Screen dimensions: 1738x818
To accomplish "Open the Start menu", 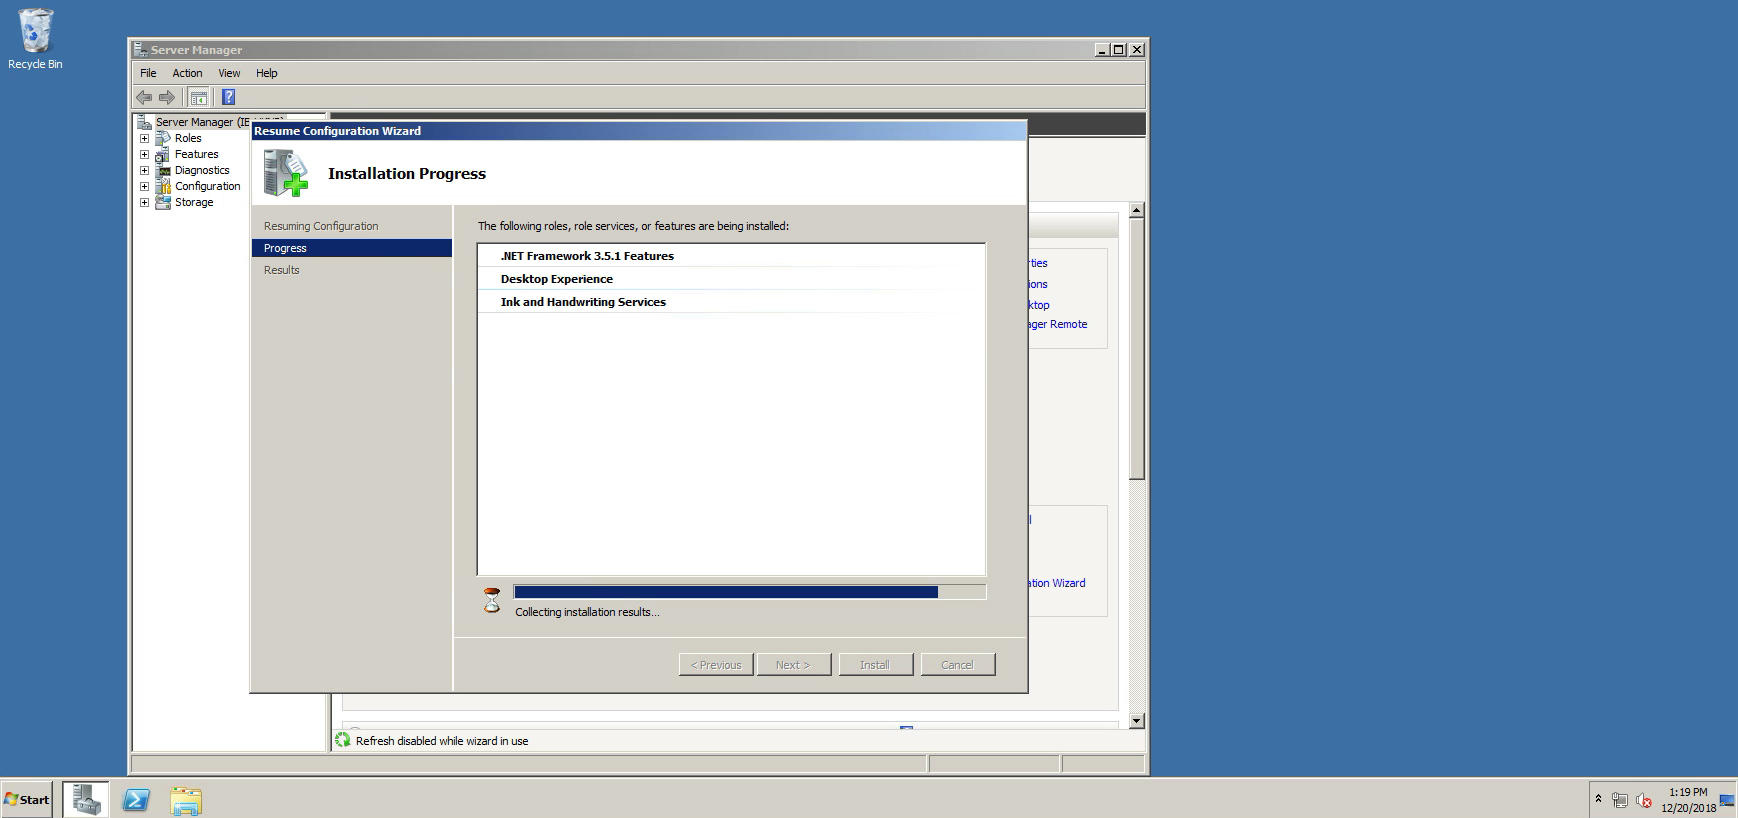I will coord(27,799).
